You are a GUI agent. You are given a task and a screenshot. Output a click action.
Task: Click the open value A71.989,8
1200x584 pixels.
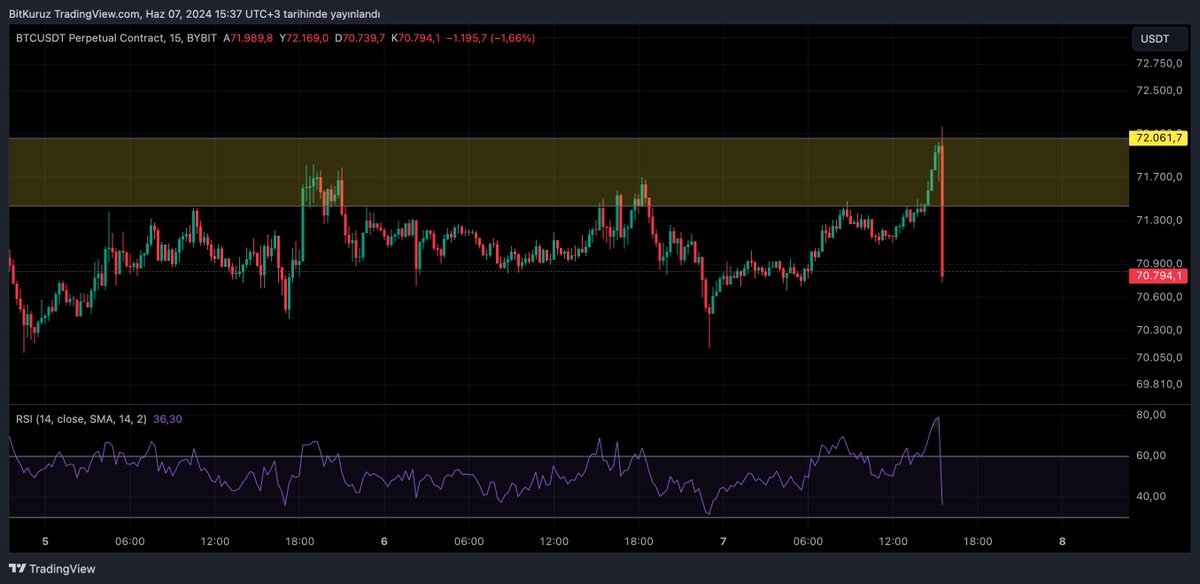[x=250, y=38]
